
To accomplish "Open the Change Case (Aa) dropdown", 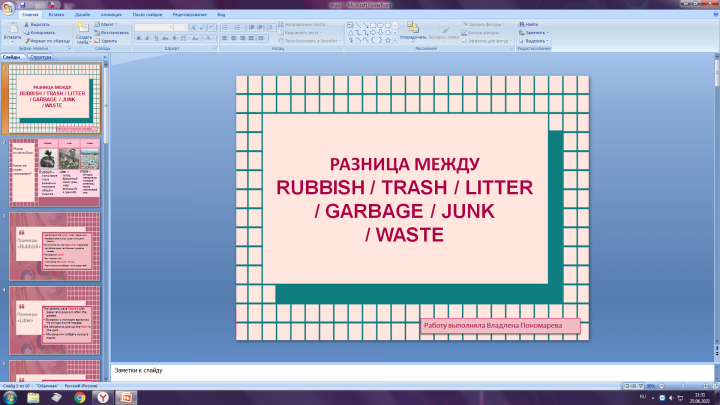I will (196, 38).
